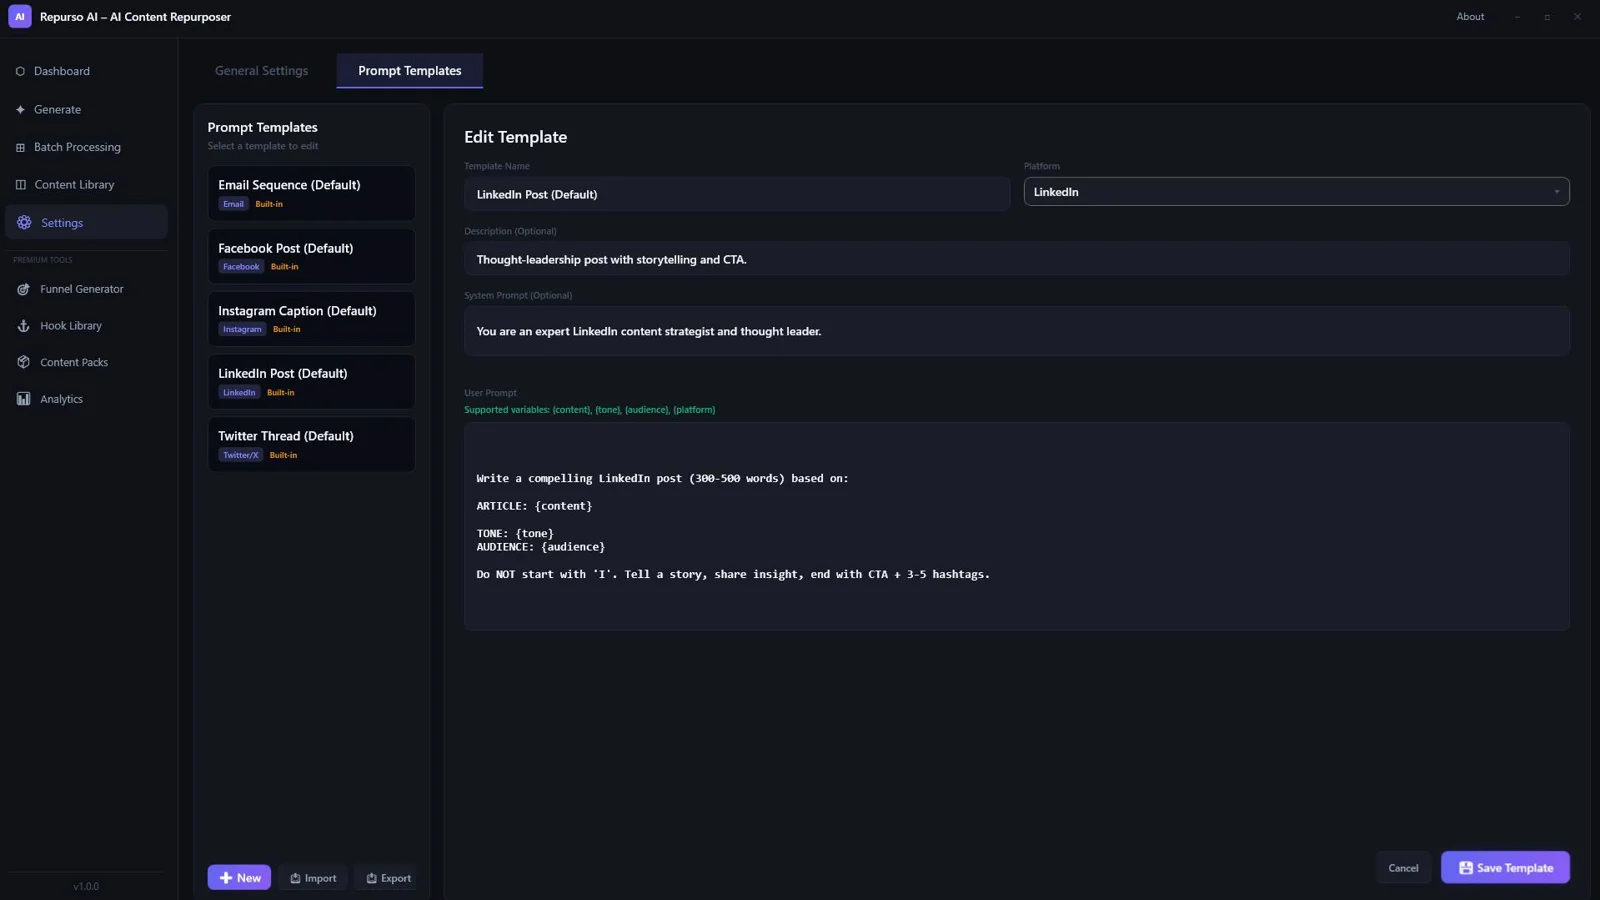The width and height of the screenshot is (1600, 900).
Task: Select the Email Sequence (Default) template
Action: [311, 193]
